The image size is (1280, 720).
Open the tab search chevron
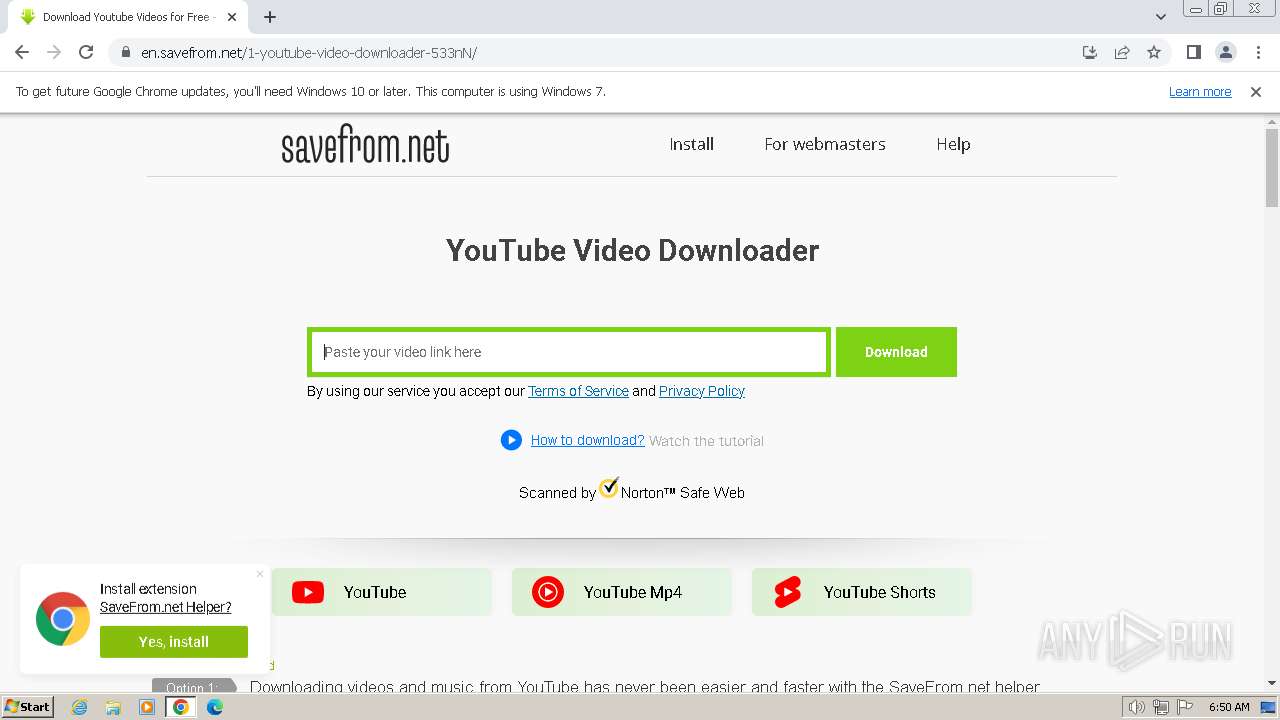click(x=1160, y=17)
